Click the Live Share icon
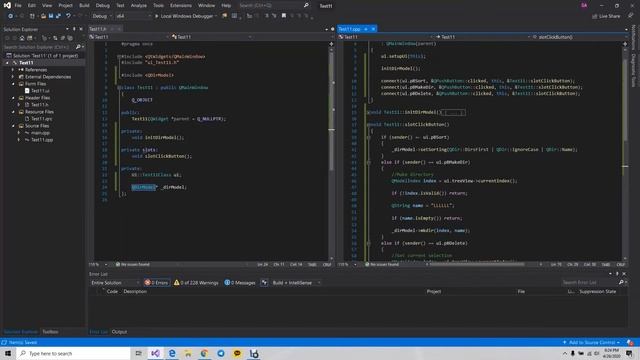Screen dimensions: 640x360 point(594,16)
